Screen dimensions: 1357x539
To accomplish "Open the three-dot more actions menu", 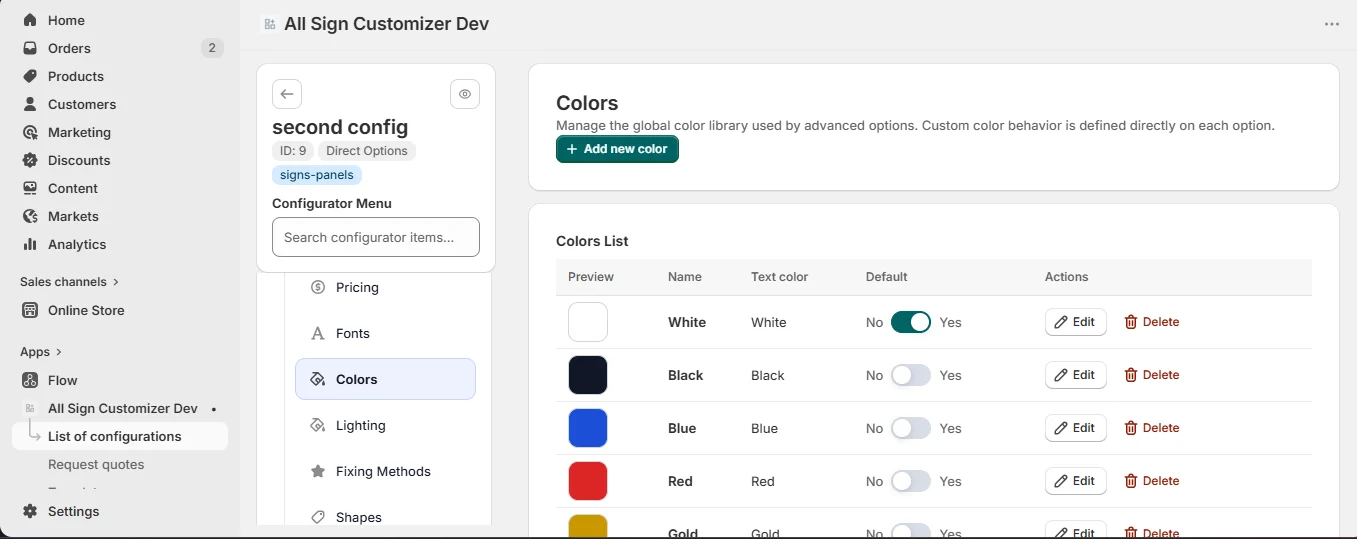I will point(1331,24).
